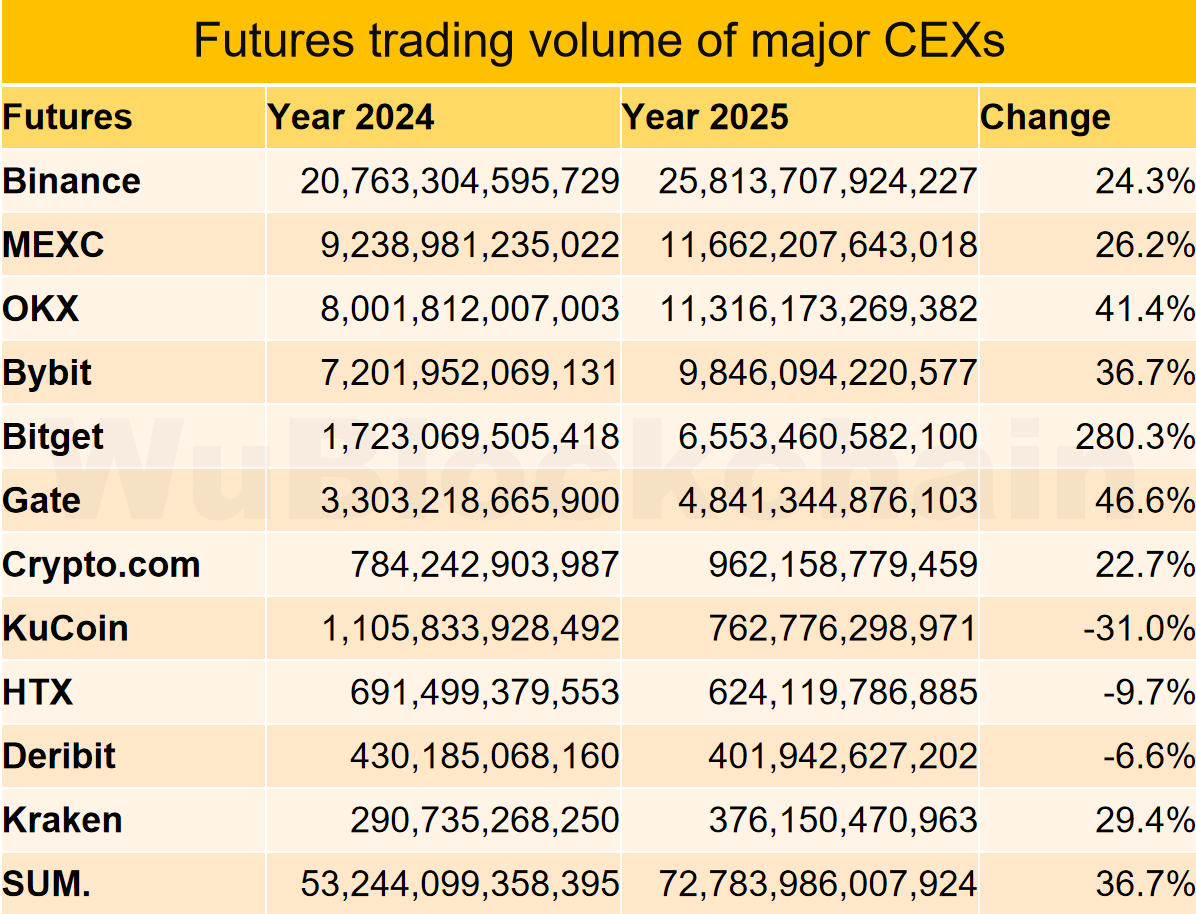Click Bitget's 280.3% change value
The height and width of the screenshot is (914, 1196).
(1135, 437)
